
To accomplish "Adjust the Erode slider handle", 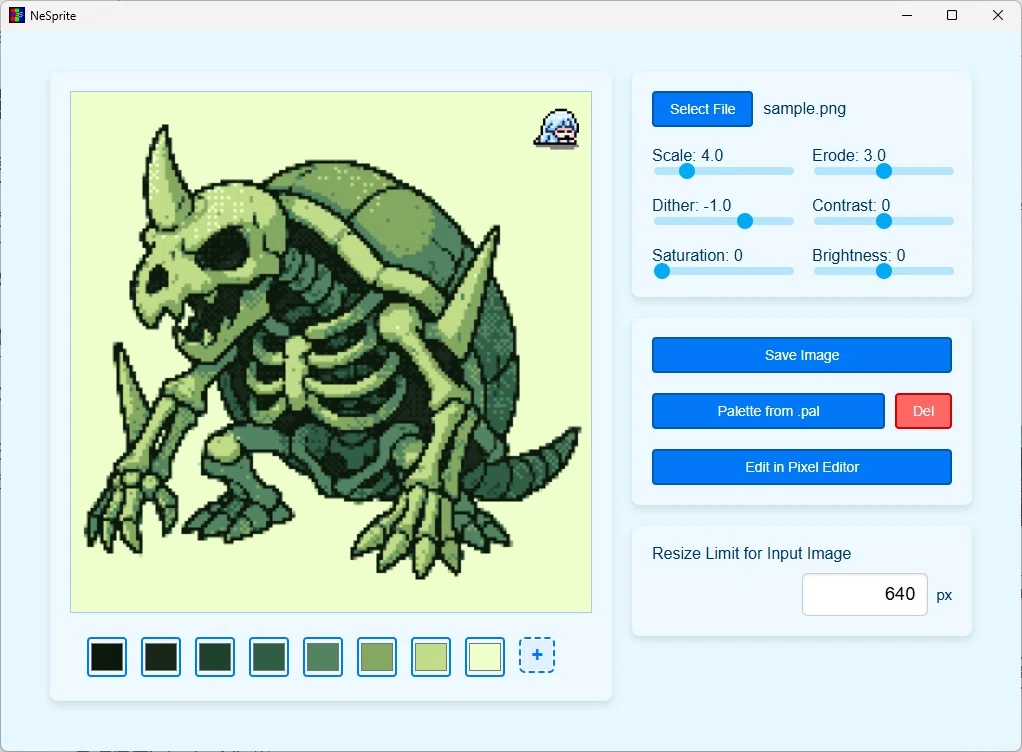I will pyautogui.click(x=883, y=171).
